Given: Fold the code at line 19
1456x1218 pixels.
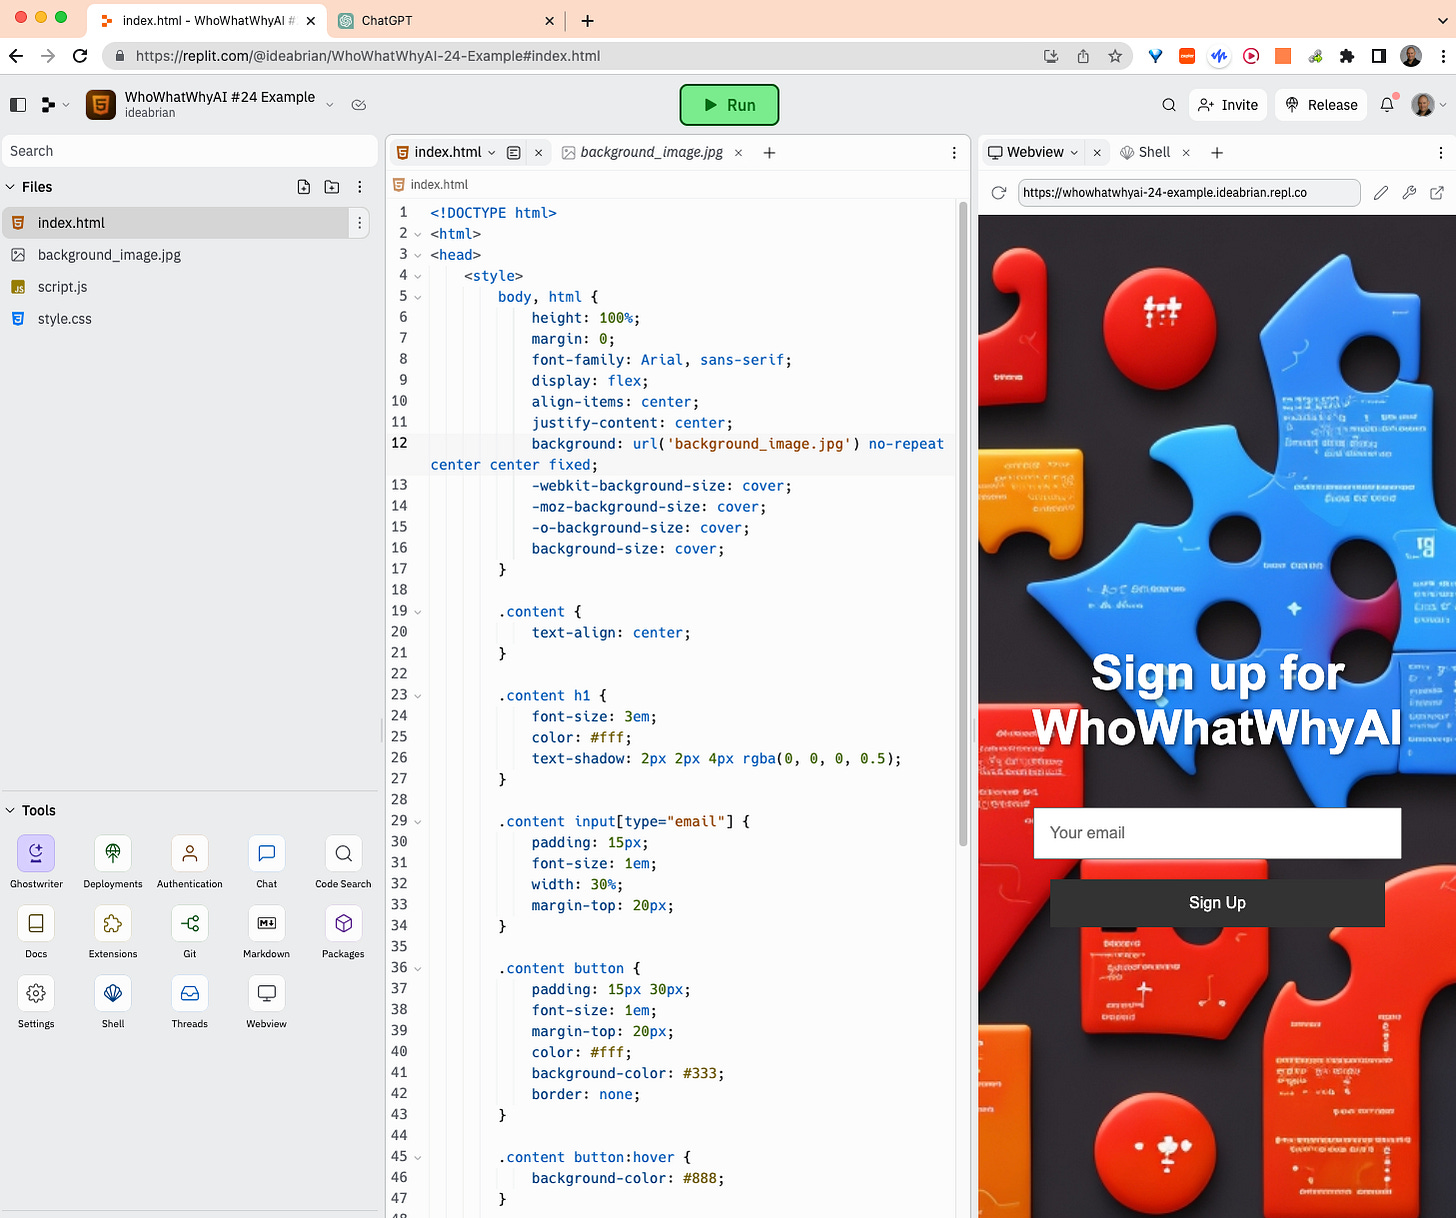Looking at the screenshot, I should (418, 611).
